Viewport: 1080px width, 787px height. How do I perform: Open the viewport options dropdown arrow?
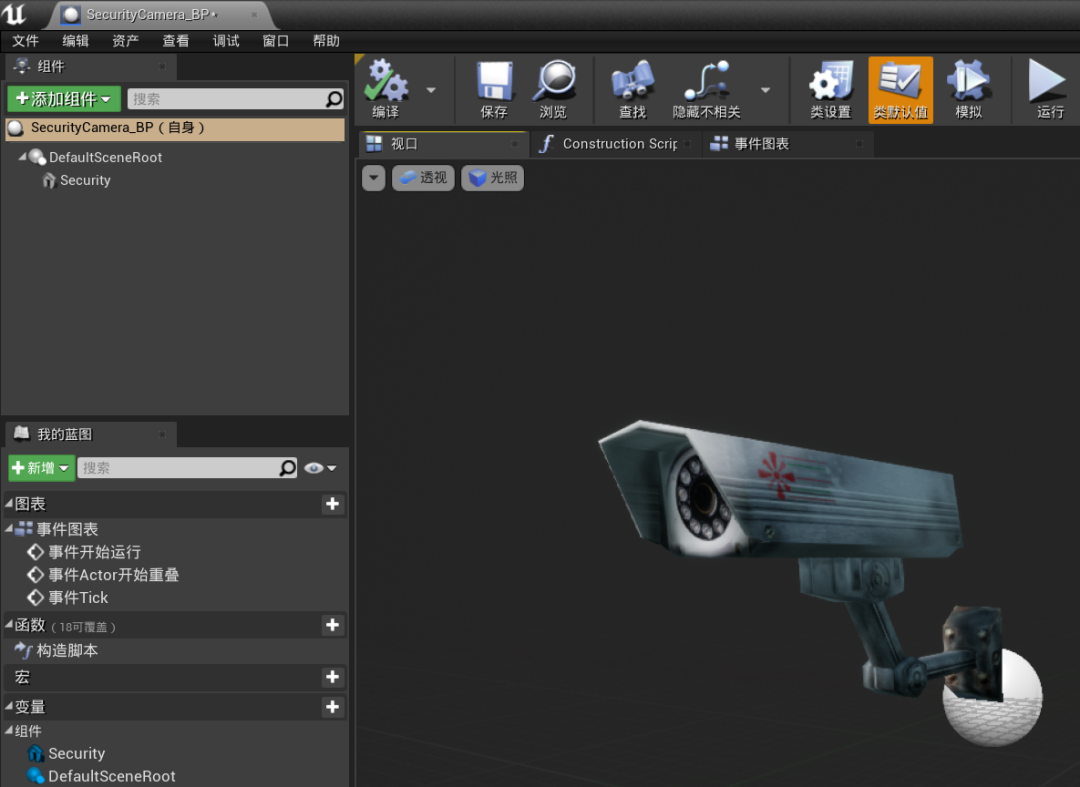pos(373,178)
